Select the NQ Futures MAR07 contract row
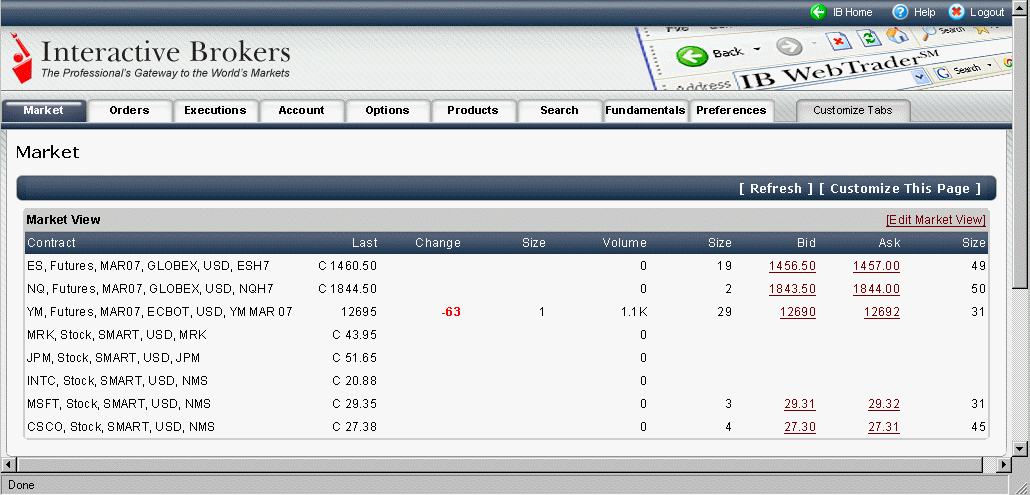 coord(506,289)
